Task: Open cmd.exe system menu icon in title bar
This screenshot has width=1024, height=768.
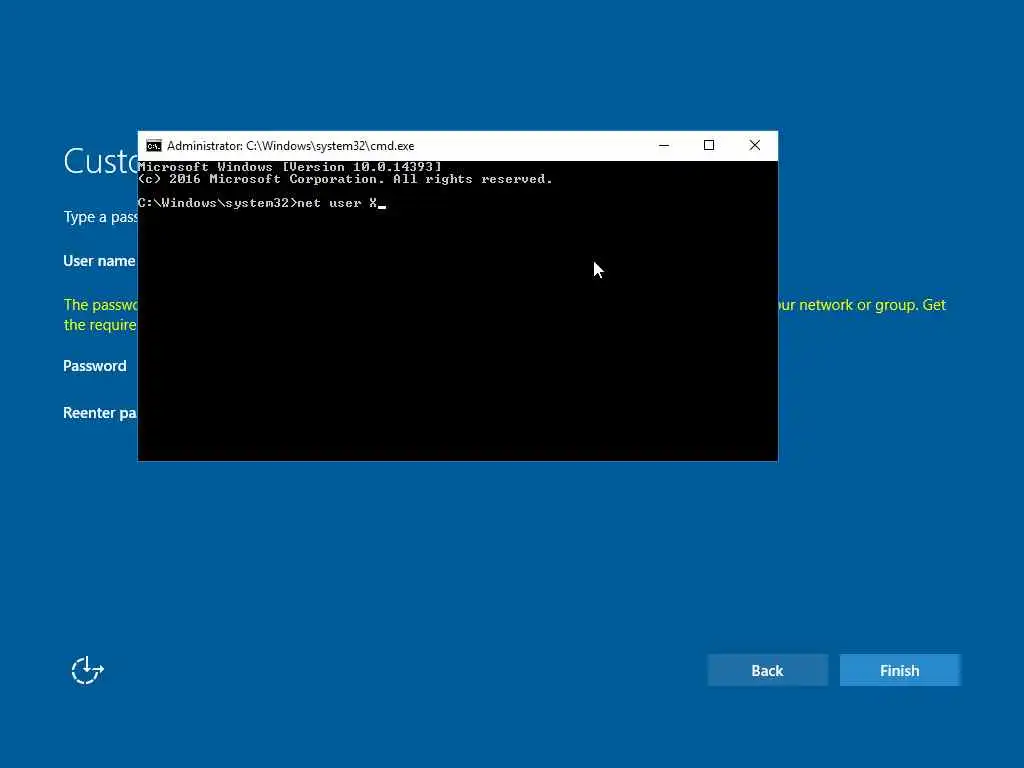Action: (153, 146)
